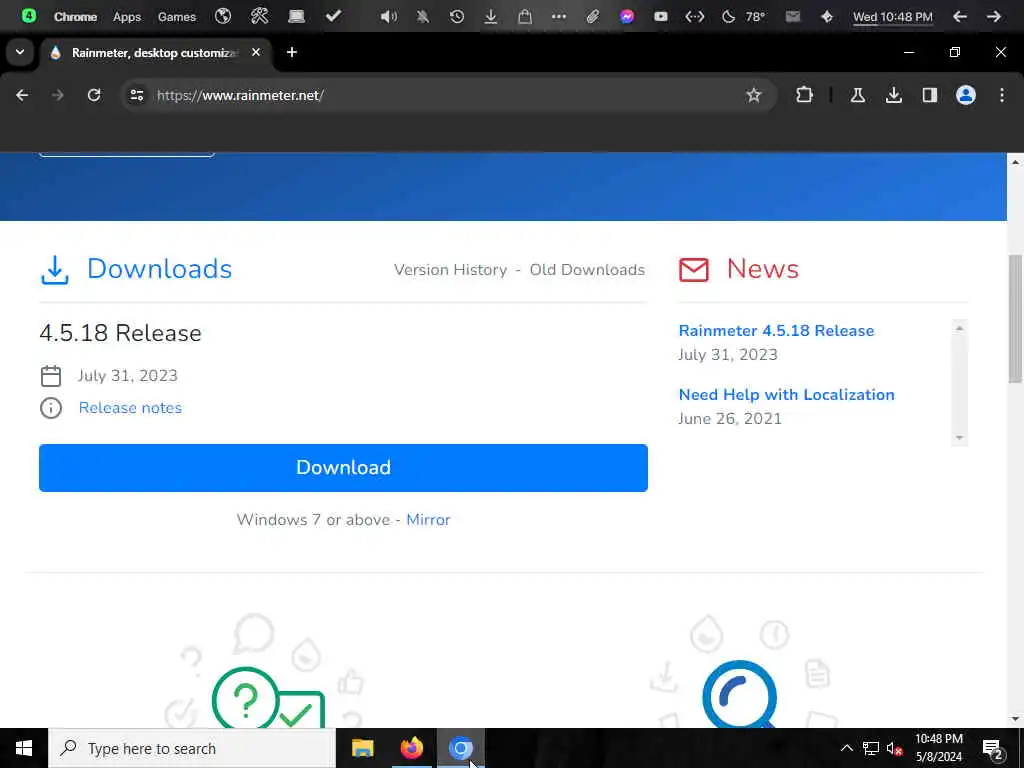
Task: Open the Mirror download link
Action: pos(428,520)
